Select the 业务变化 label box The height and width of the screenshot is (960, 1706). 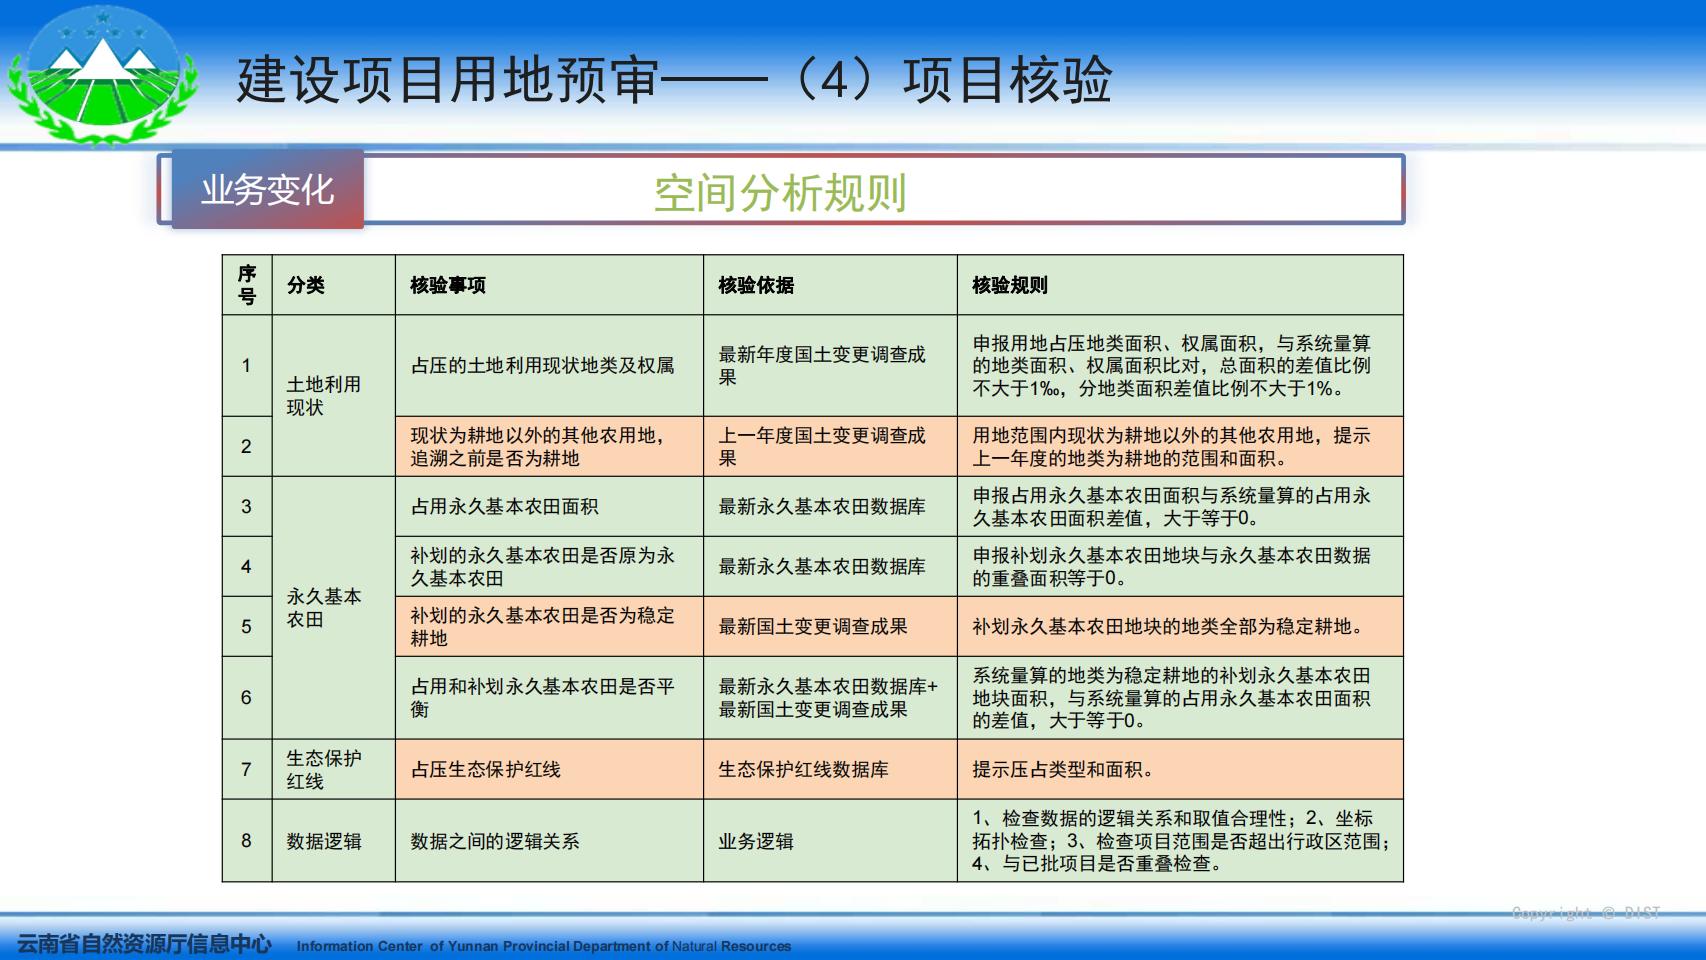[267, 189]
